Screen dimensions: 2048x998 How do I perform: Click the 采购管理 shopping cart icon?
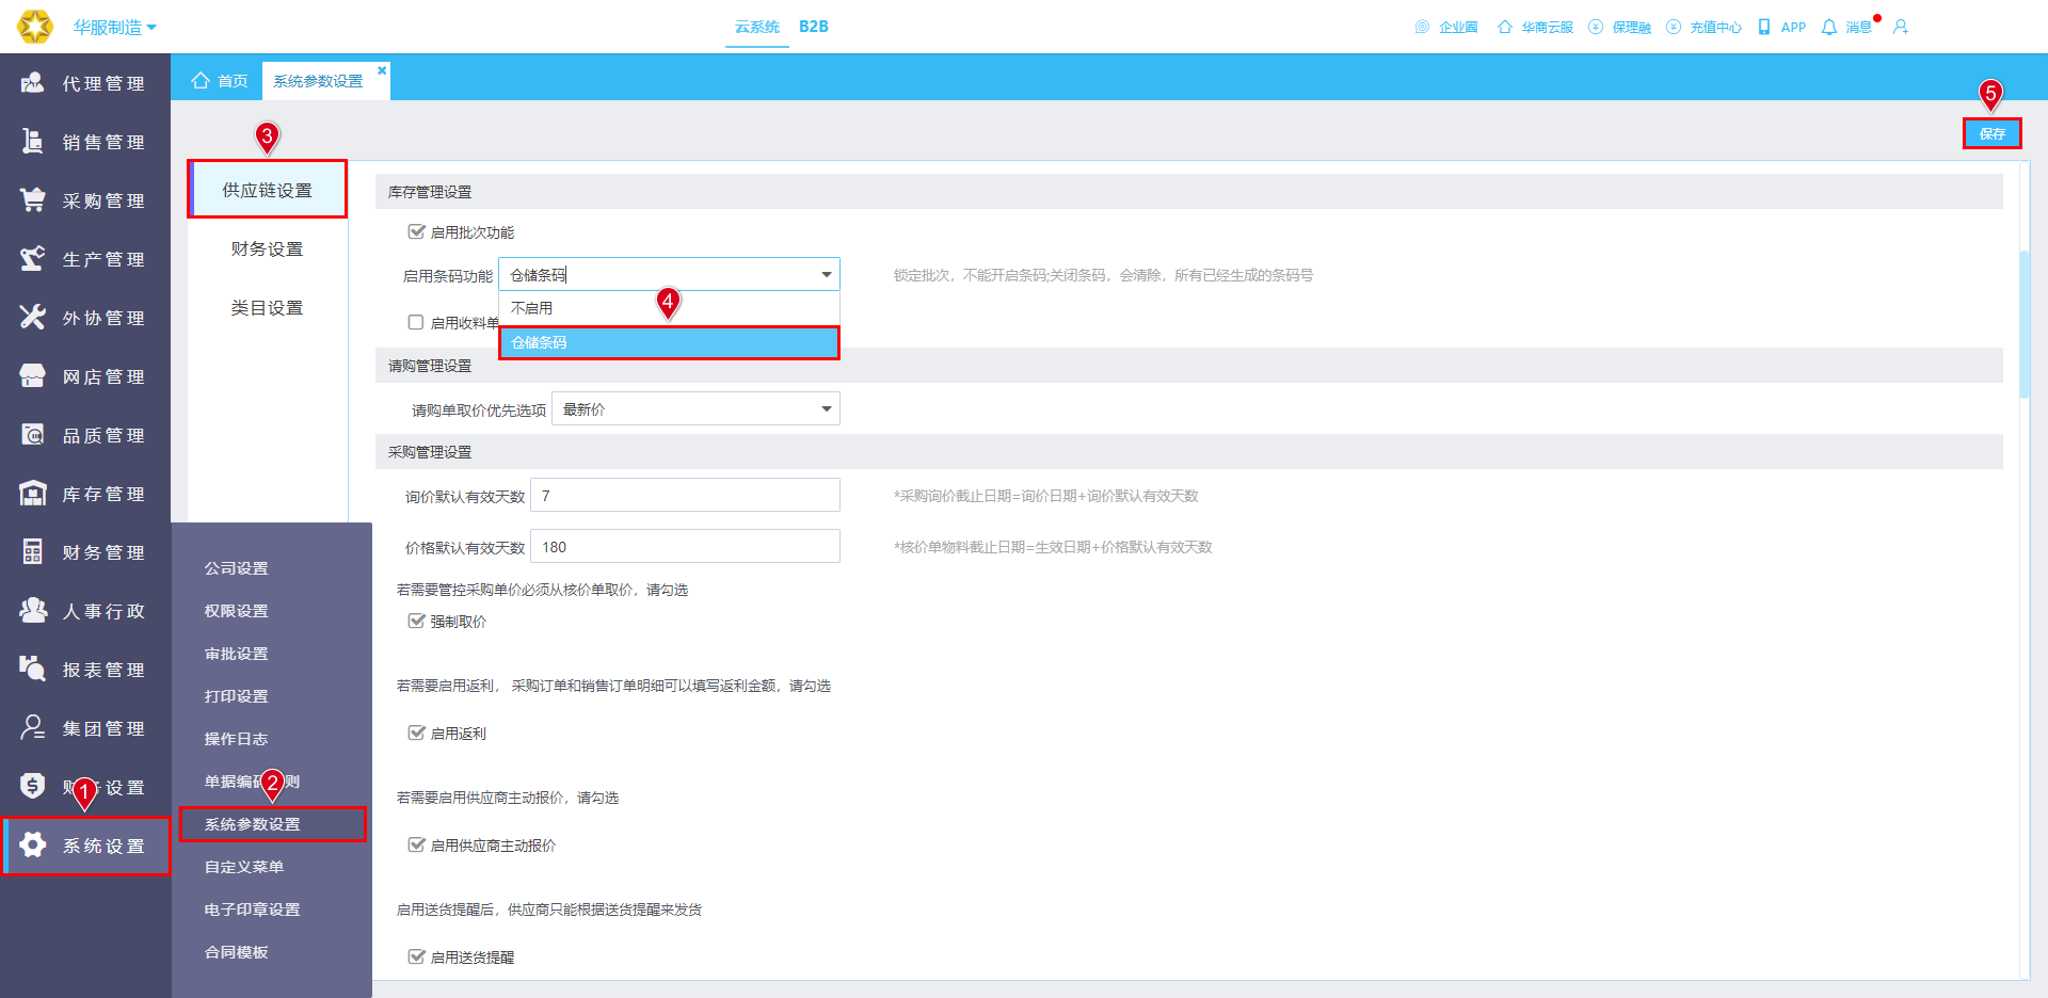pyautogui.click(x=32, y=200)
